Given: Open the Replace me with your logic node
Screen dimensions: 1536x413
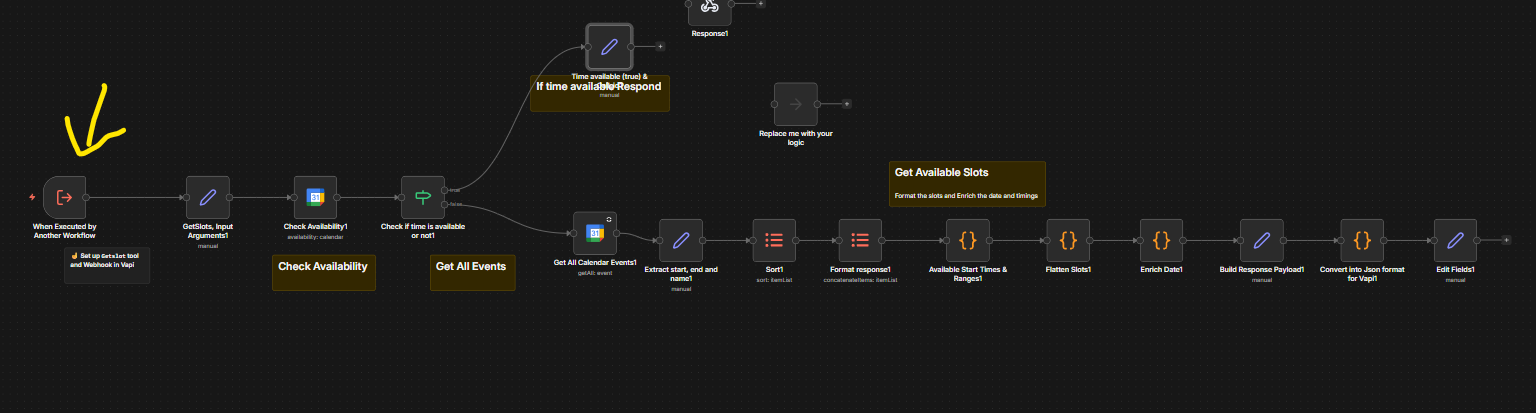Looking at the screenshot, I should [796, 104].
